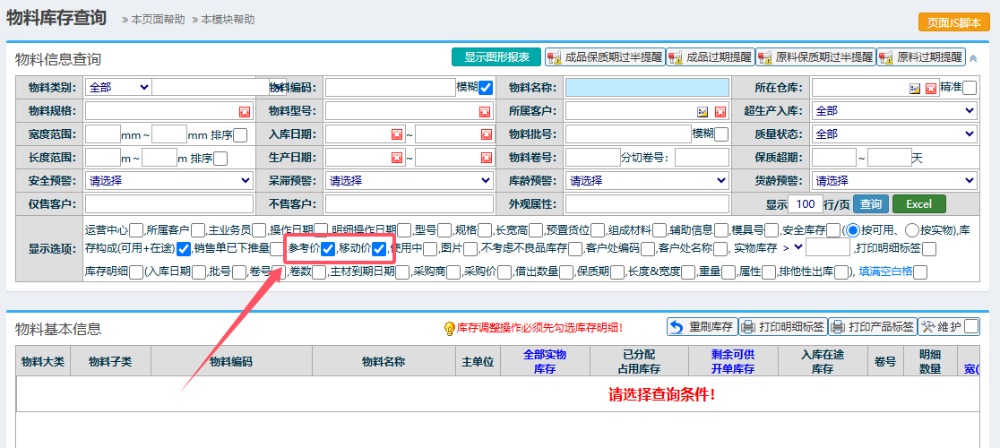Click the 维护 maintenance tool button
The height and width of the screenshot is (448, 1000).
[941, 327]
